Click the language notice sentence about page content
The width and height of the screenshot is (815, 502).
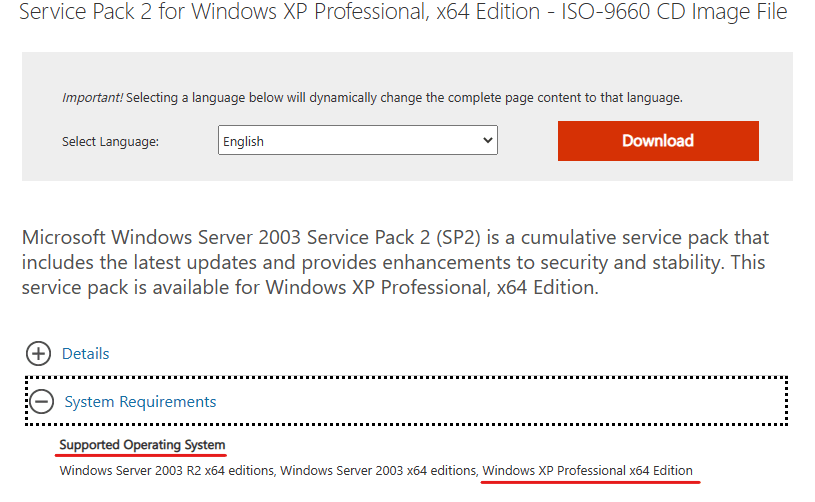click(x=404, y=98)
